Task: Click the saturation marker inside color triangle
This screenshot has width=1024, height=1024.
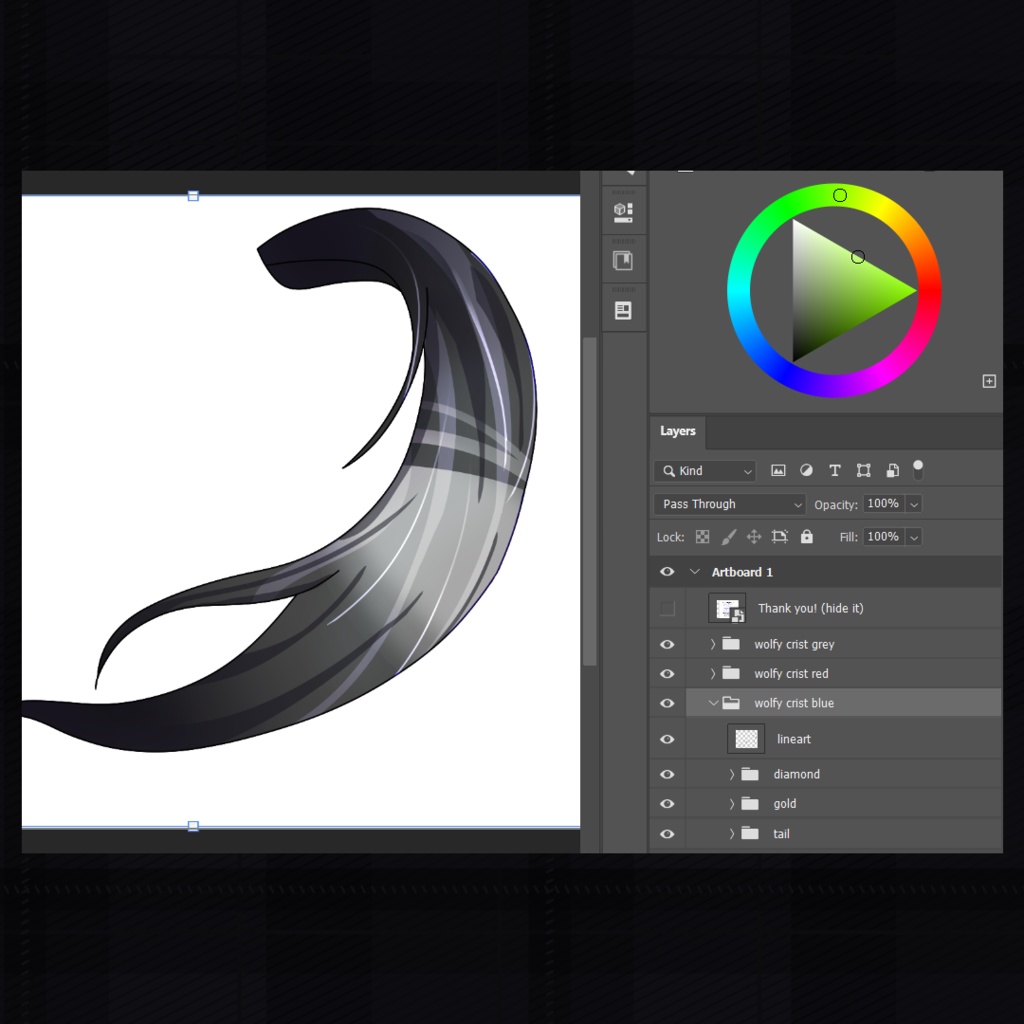Action: [x=858, y=257]
